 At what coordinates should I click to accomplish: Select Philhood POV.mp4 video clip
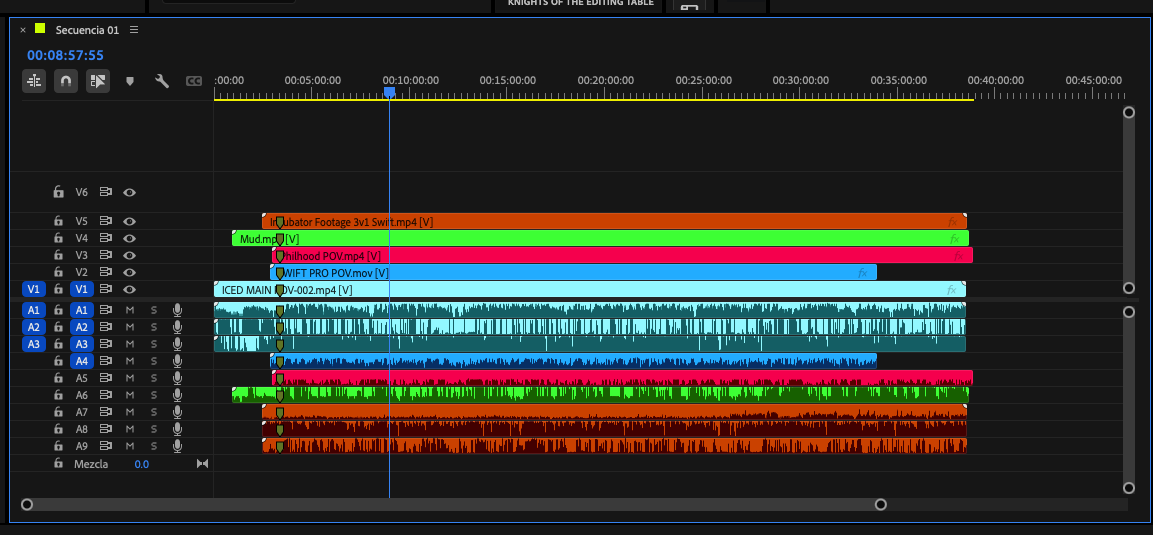pyautogui.click(x=622, y=255)
